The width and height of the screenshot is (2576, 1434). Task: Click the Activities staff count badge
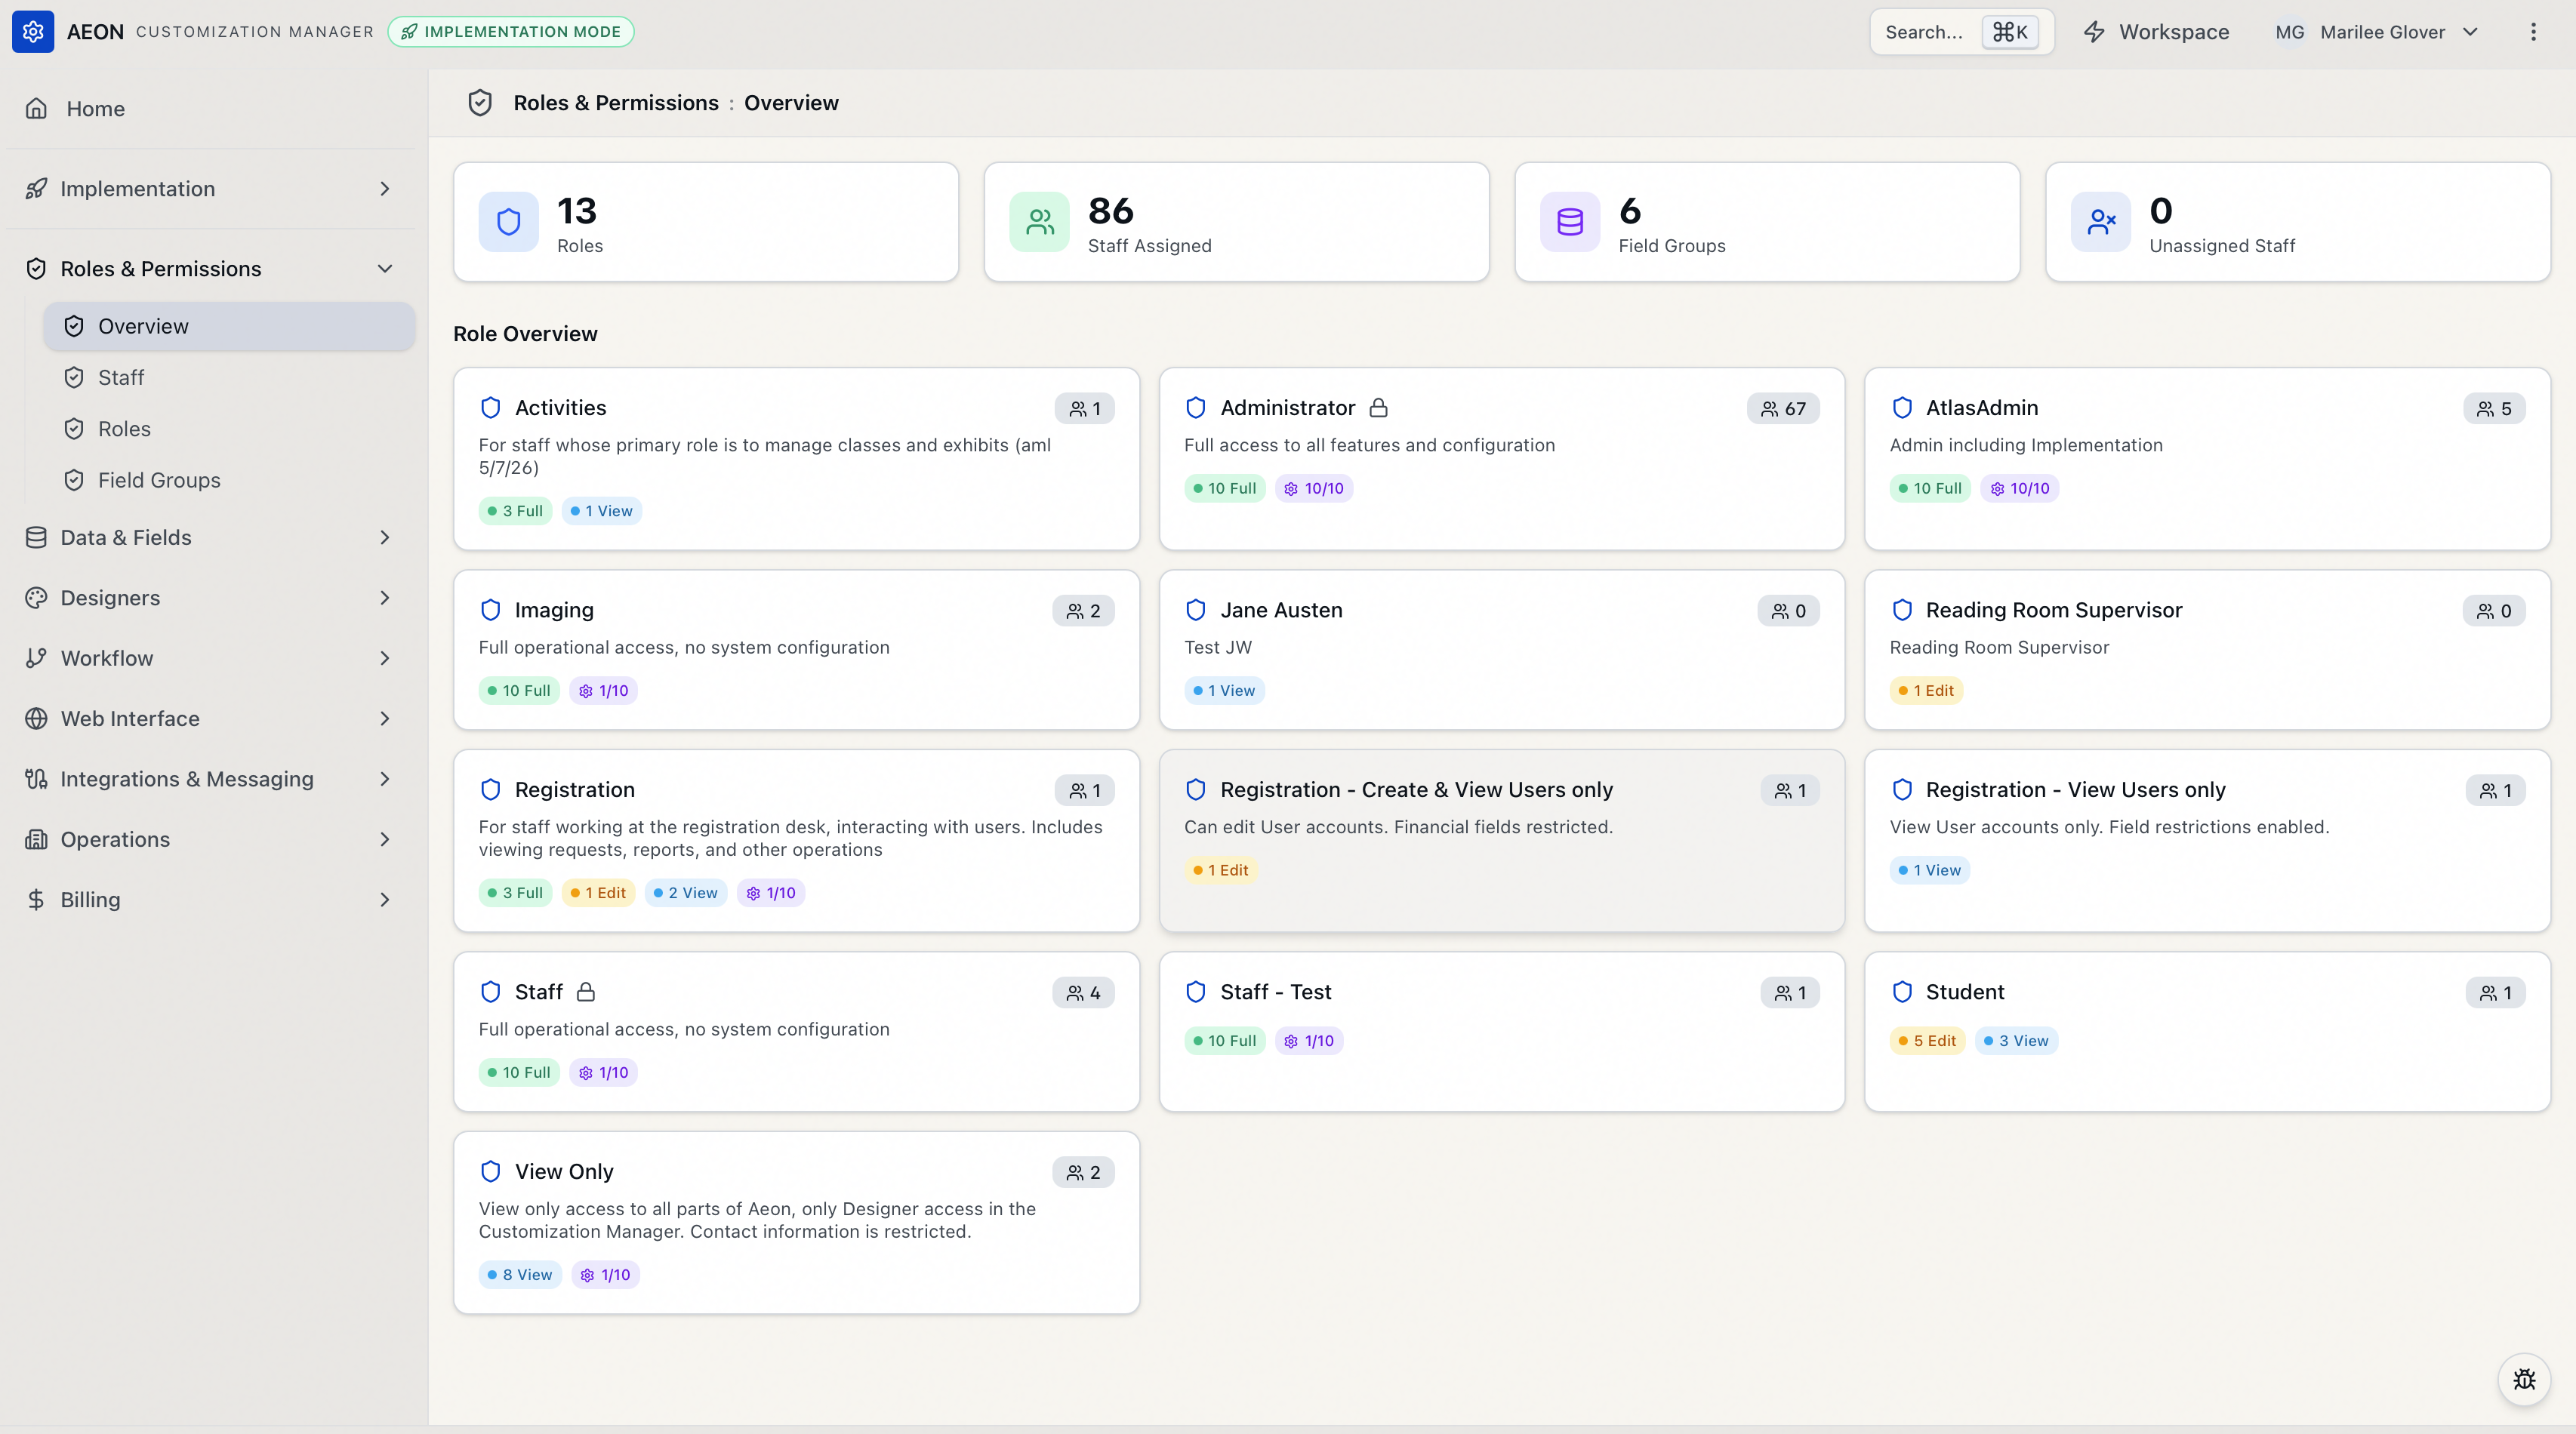[1085, 409]
